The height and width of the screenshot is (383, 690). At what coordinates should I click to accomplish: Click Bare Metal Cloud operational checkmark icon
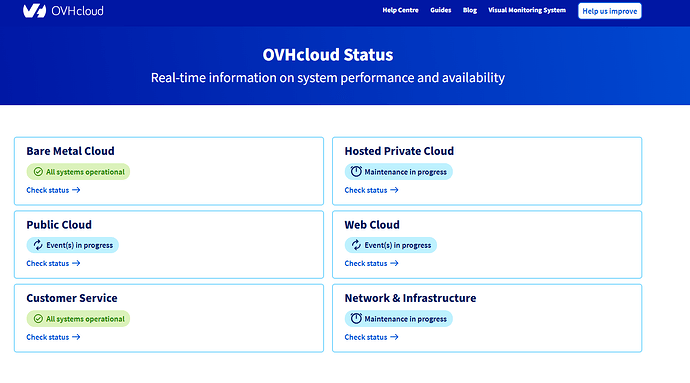point(38,172)
